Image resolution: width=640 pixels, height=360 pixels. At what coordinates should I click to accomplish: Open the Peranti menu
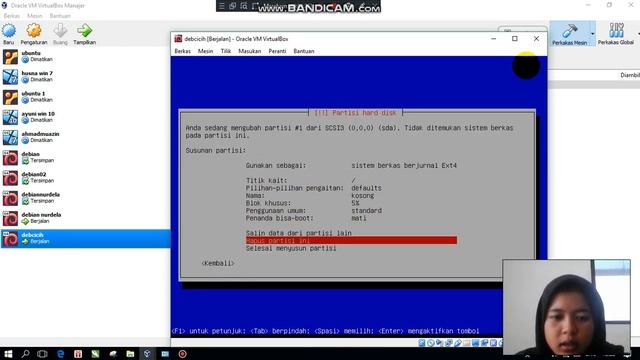point(277,51)
